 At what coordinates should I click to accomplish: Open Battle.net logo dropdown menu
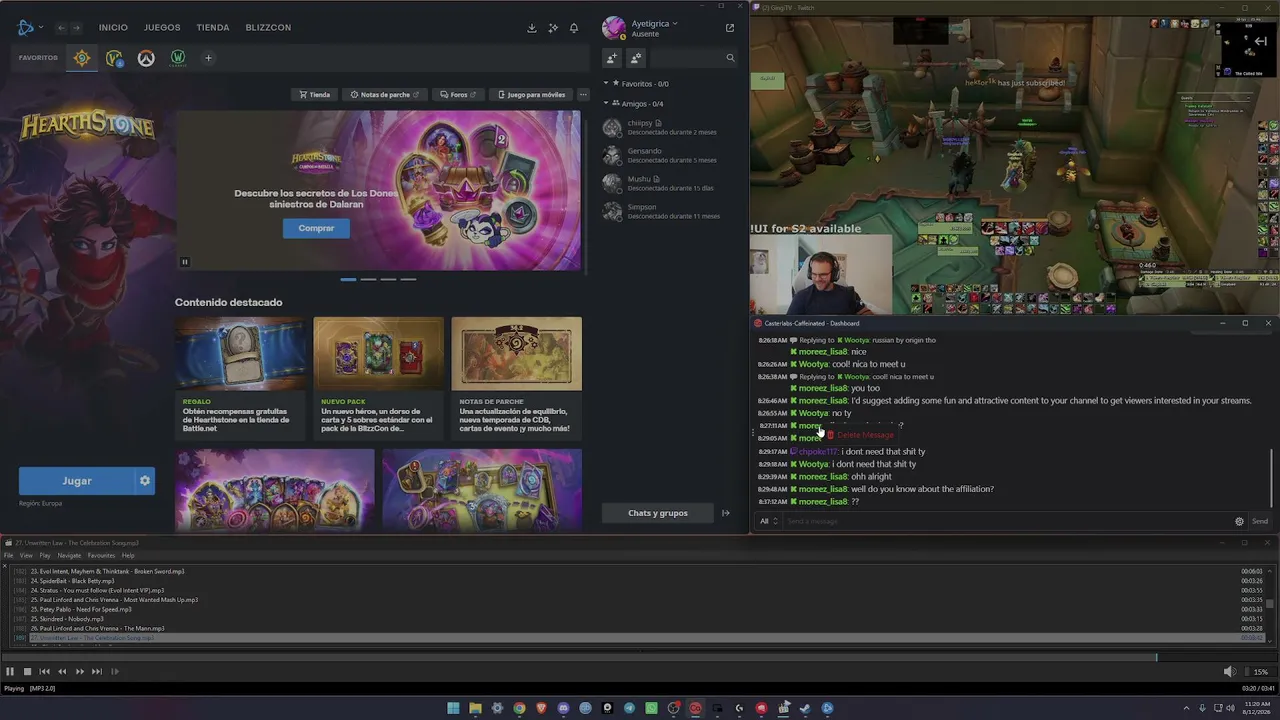click(x=29, y=28)
